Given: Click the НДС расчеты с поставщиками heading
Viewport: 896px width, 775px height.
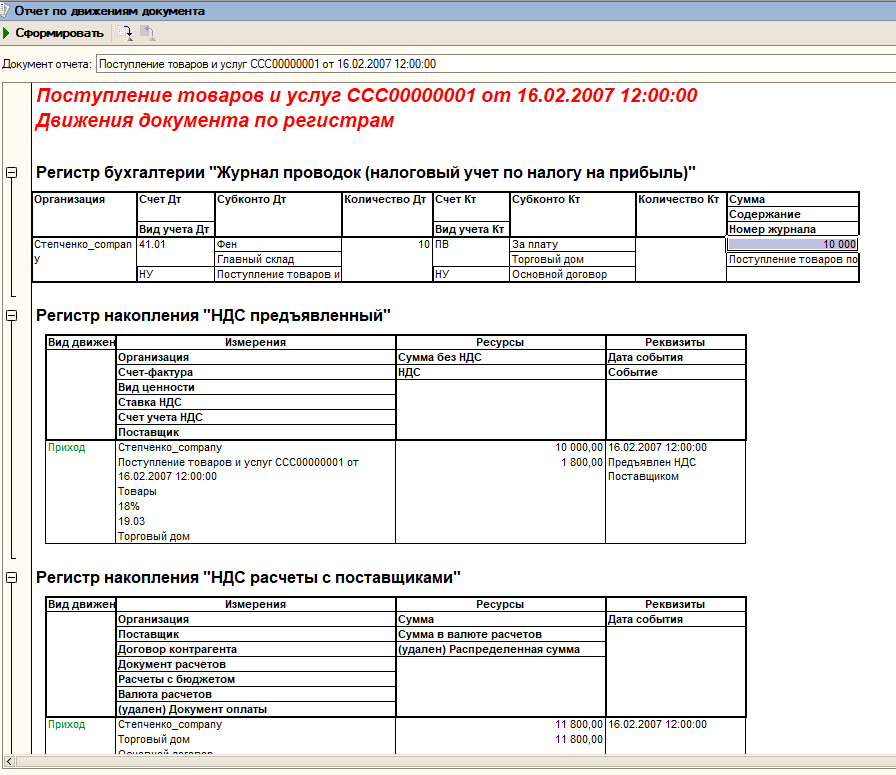Looking at the screenshot, I should tap(248, 578).
